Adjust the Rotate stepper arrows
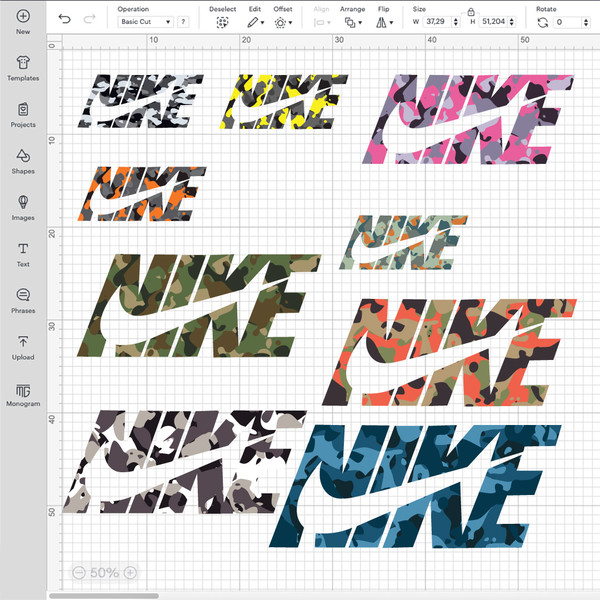Viewport: 600px width, 600px height. click(x=586, y=22)
